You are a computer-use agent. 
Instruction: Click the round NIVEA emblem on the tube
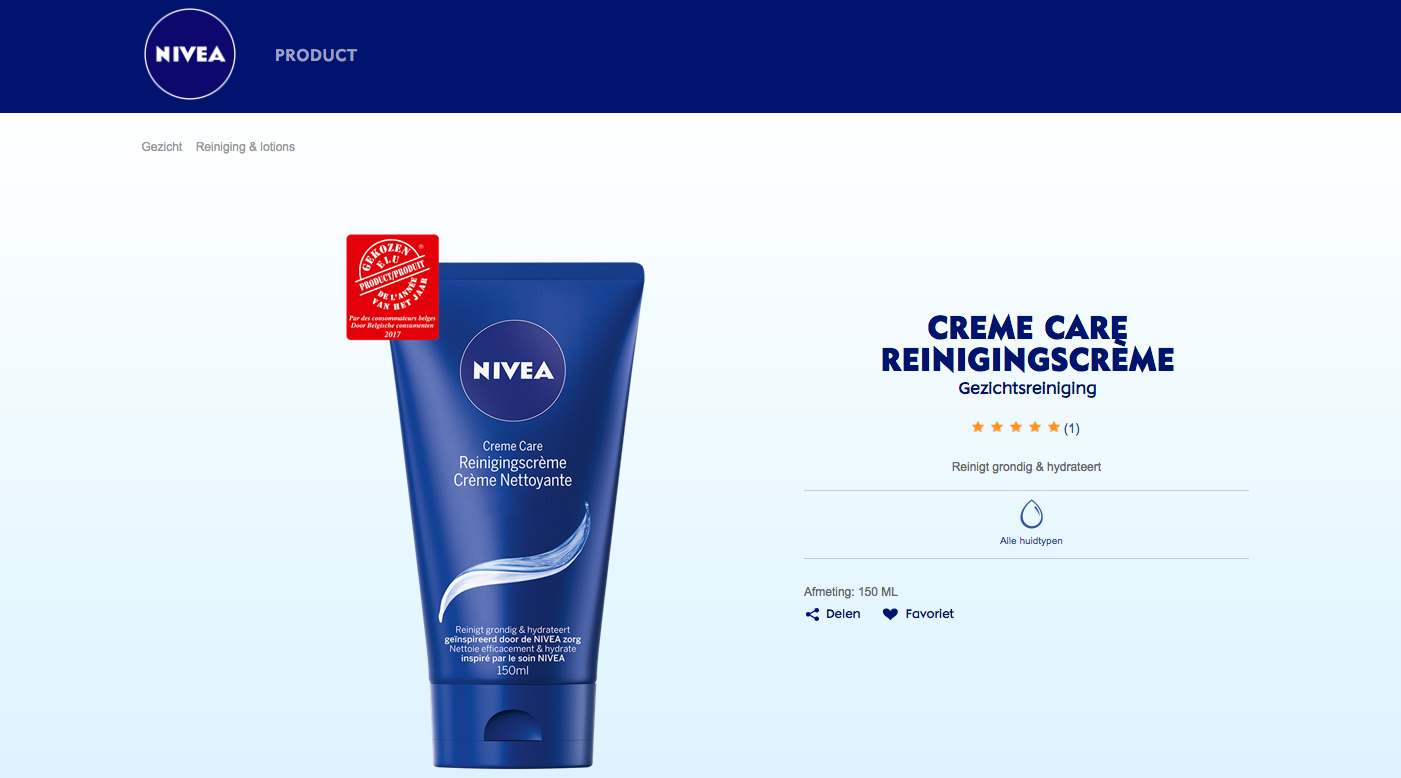click(x=513, y=371)
